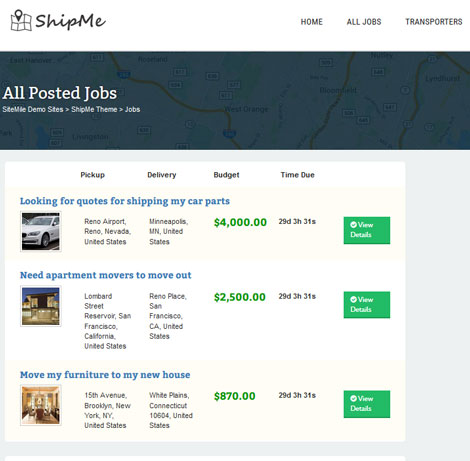Click the ShipMe logo
470x461 pixels.
pos(58,20)
